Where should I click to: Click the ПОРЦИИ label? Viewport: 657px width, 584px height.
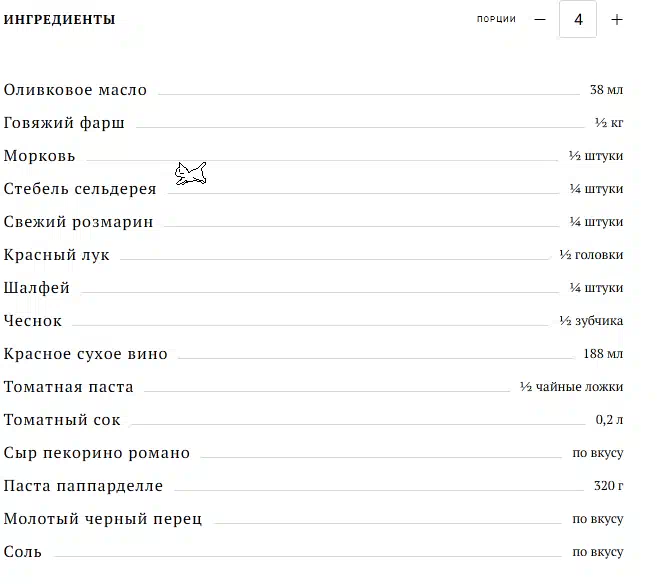pyautogui.click(x=496, y=20)
